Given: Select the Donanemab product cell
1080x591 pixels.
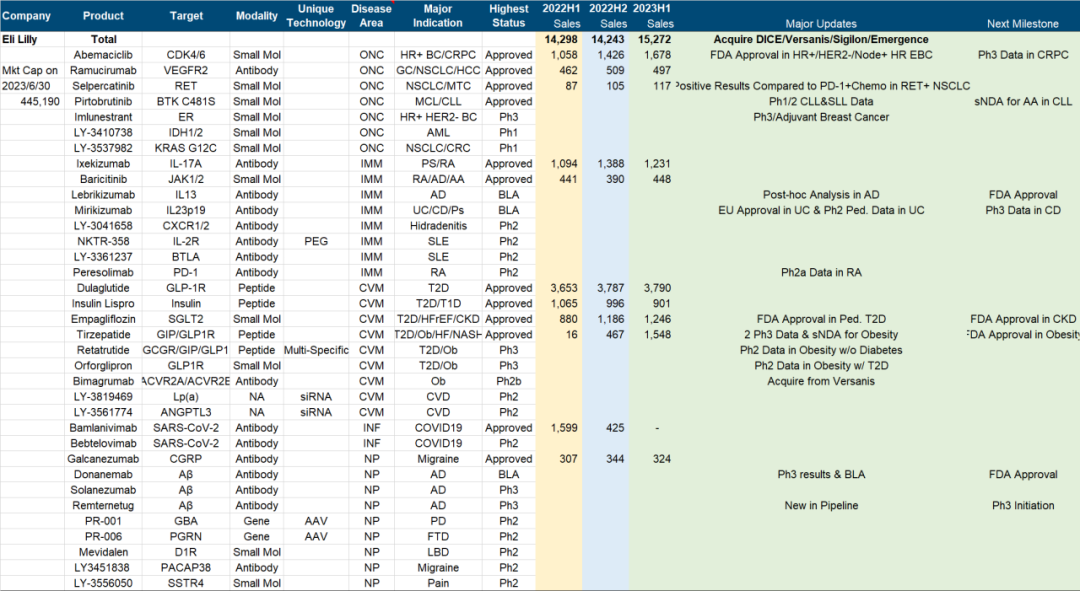Looking at the screenshot, I should click(103, 475).
